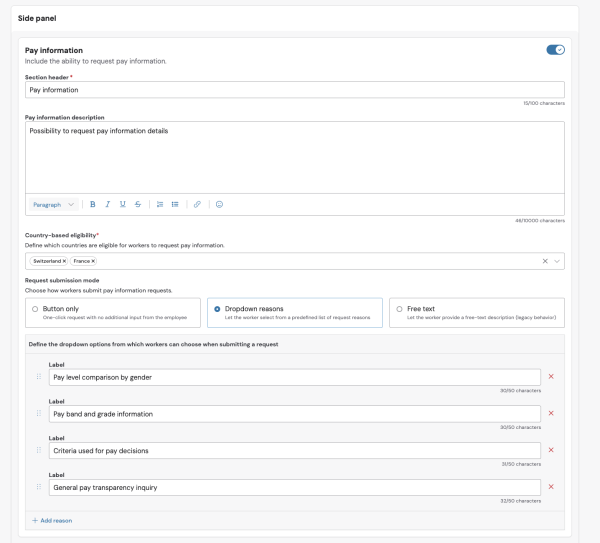Select the Button only submission mode
The image size is (600, 543).
(113, 313)
